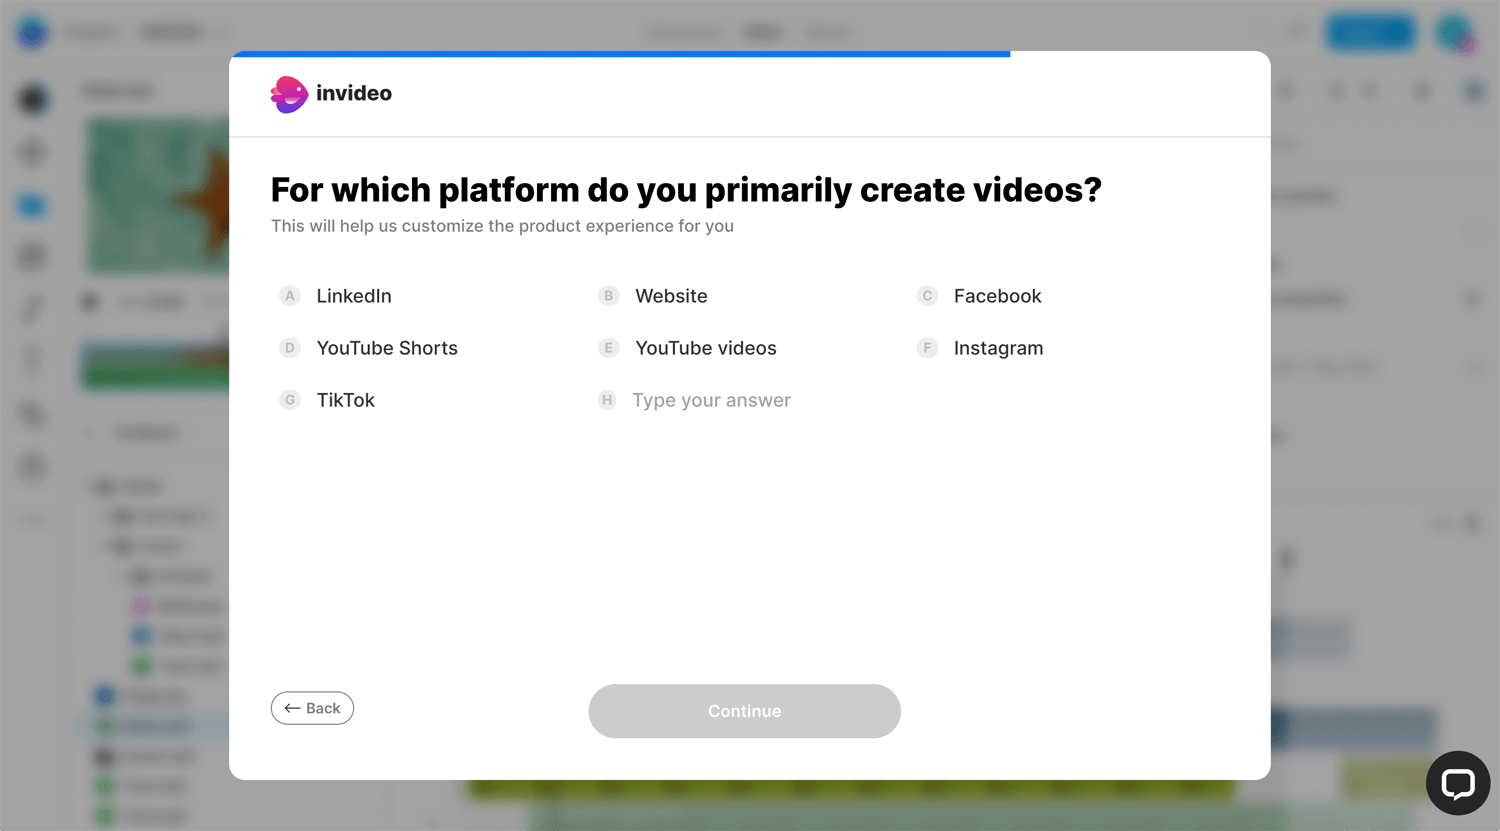Select the LinkedIn option
The image size is (1500, 831).
click(336, 296)
